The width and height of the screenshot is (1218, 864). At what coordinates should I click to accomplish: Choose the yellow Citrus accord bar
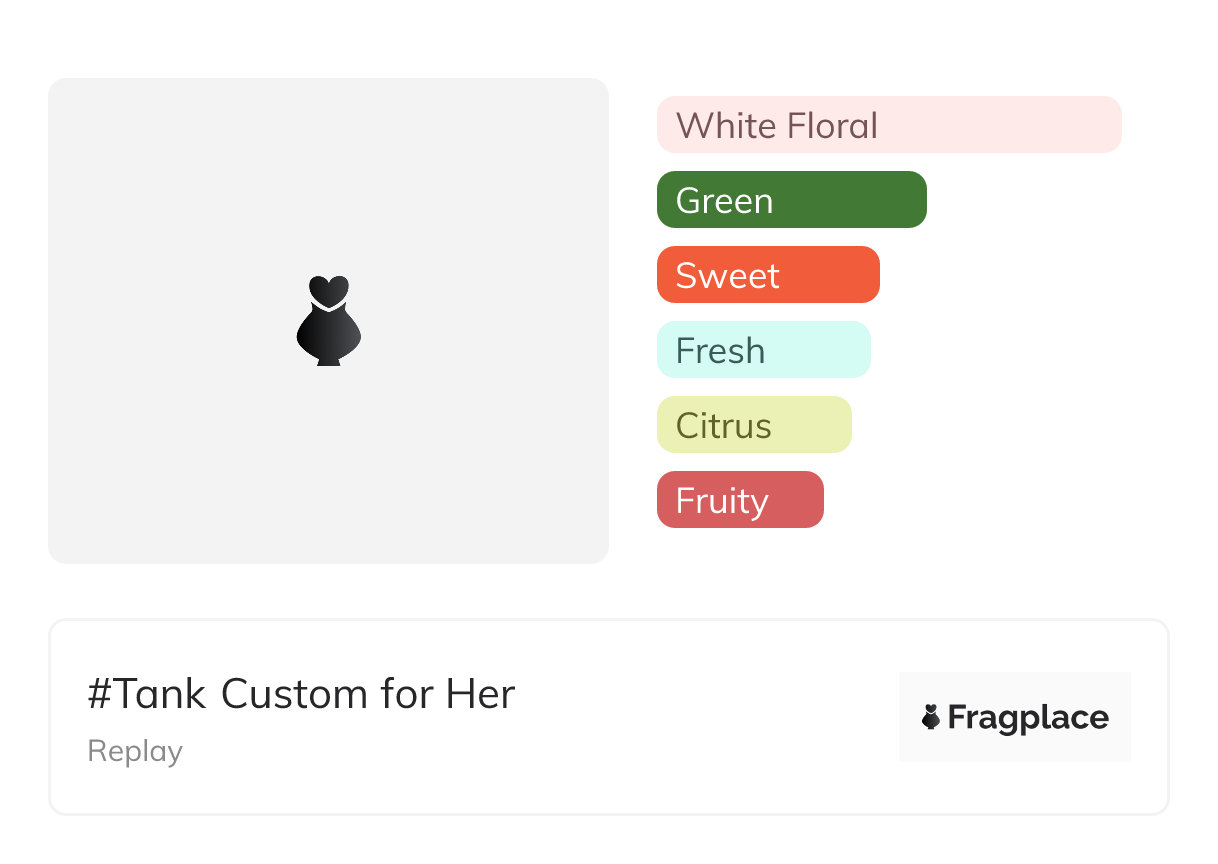(754, 425)
